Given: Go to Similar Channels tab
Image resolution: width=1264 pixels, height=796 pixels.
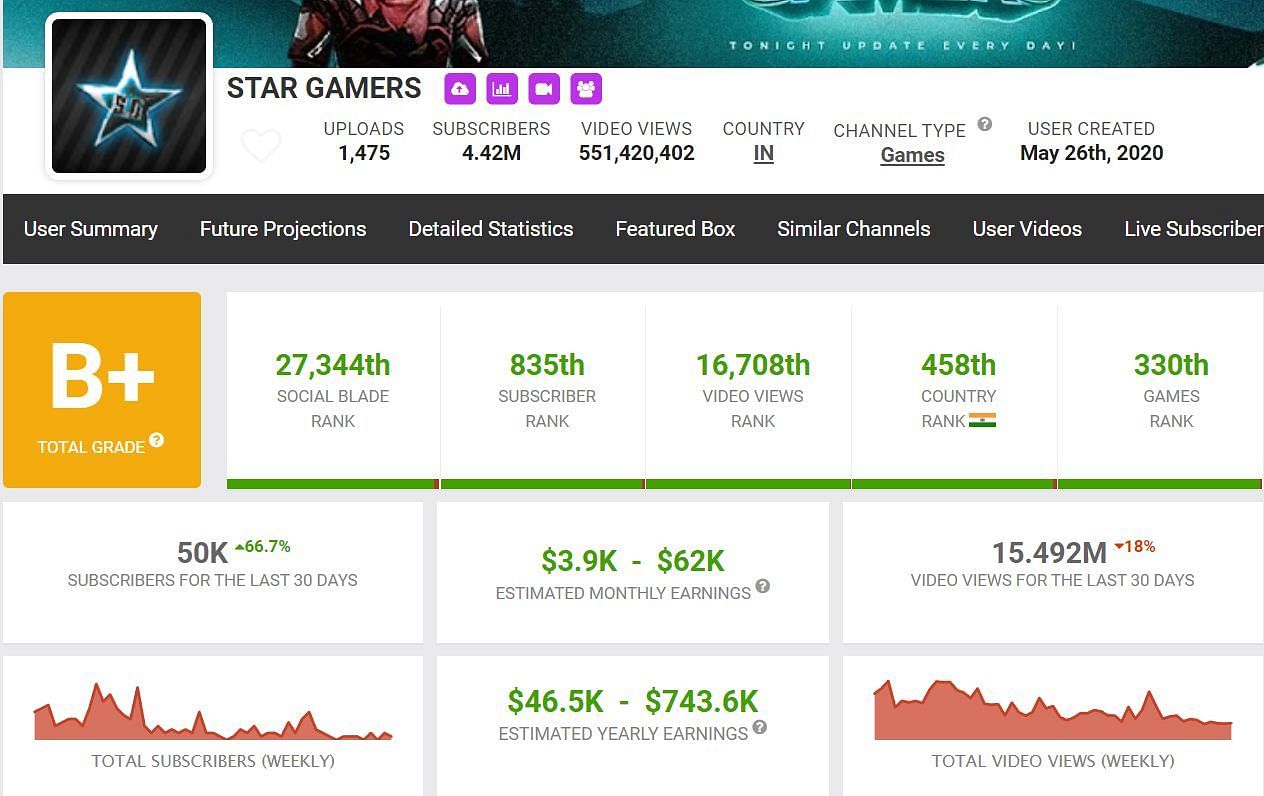Looking at the screenshot, I should (x=854, y=229).
